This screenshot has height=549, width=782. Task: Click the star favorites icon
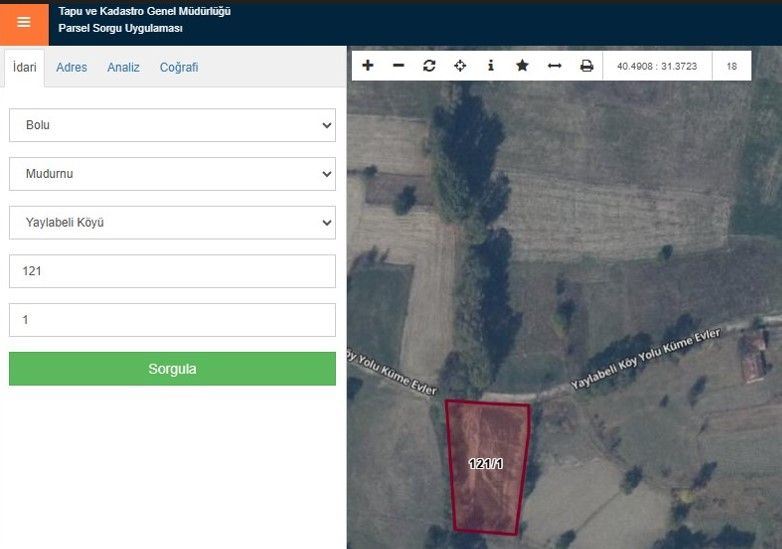pyautogui.click(x=522, y=66)
